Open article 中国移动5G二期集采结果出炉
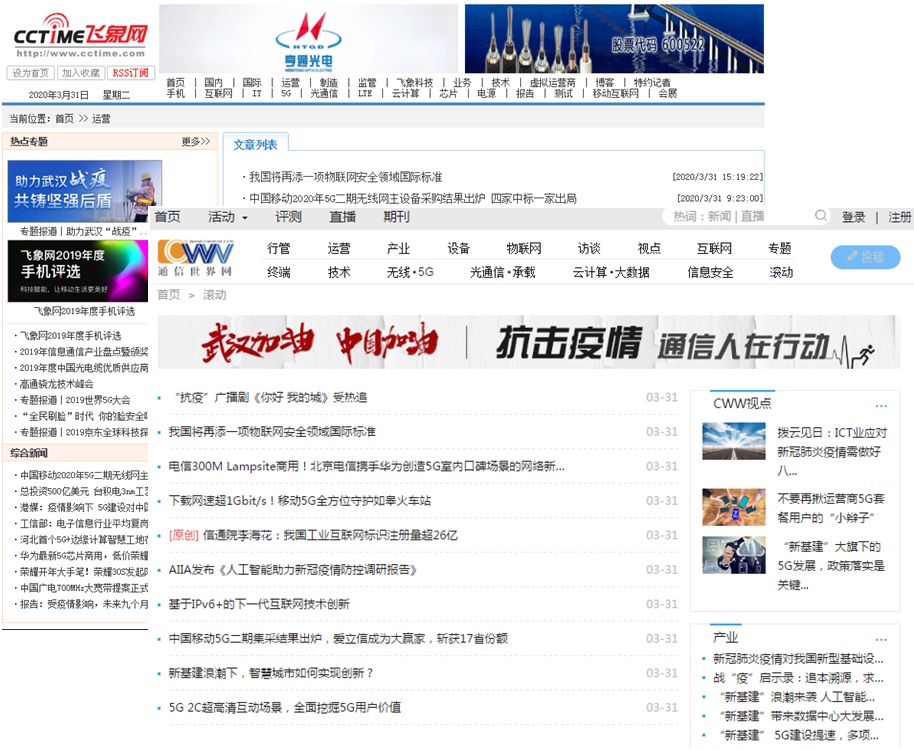914x750 pixels. click(338, 638)
